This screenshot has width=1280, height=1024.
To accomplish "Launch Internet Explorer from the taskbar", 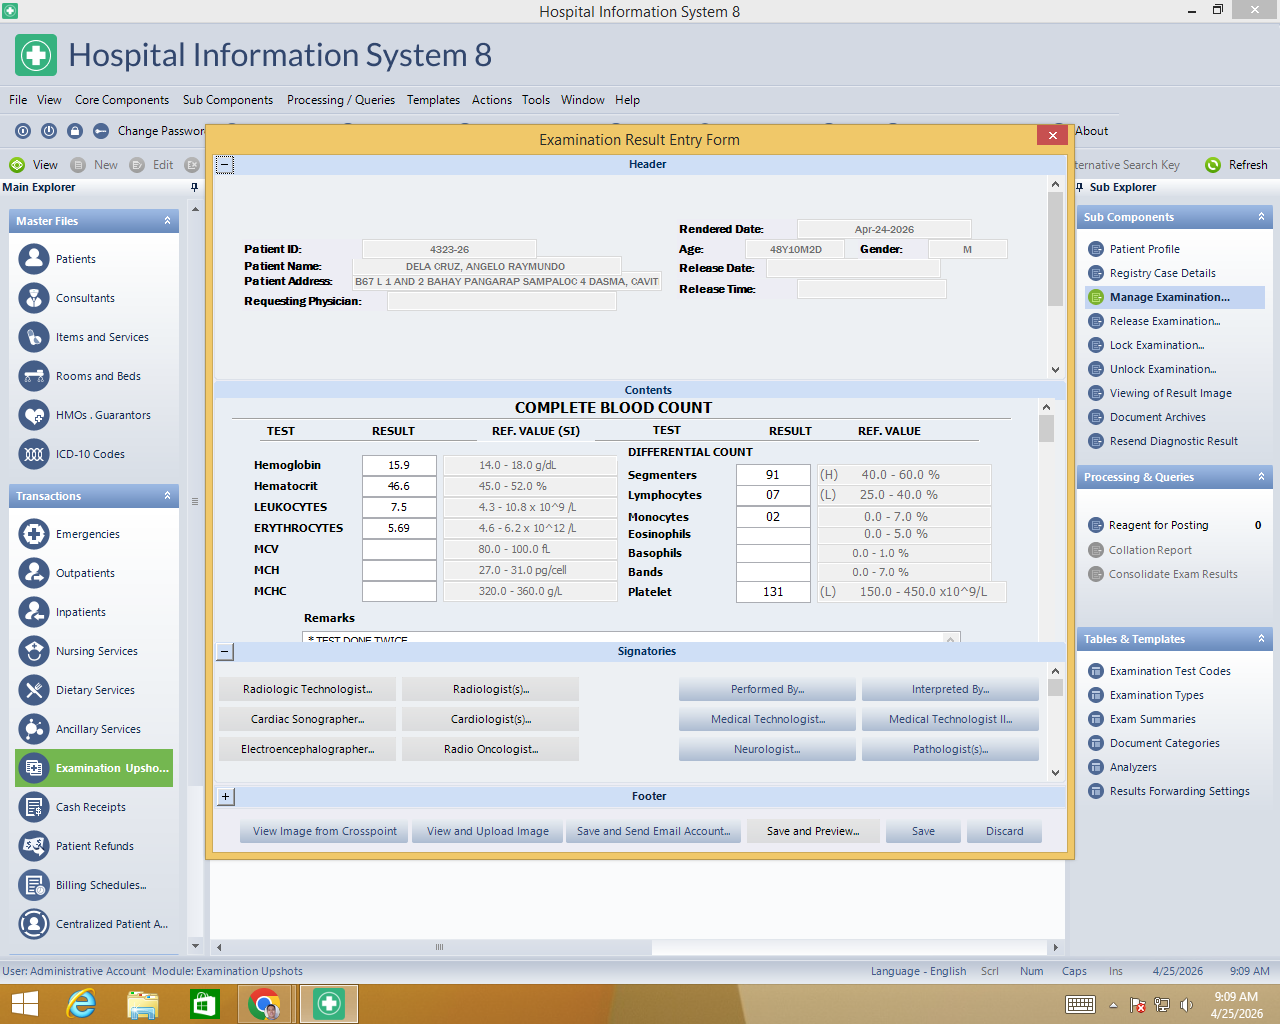I will click(81, 1004).
